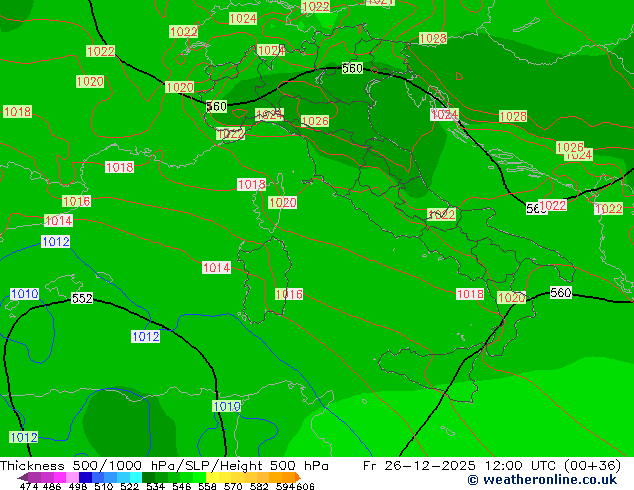
Task: Click the 1014 isobar label west of Sardinia
Action: click(x=216, y=268)
